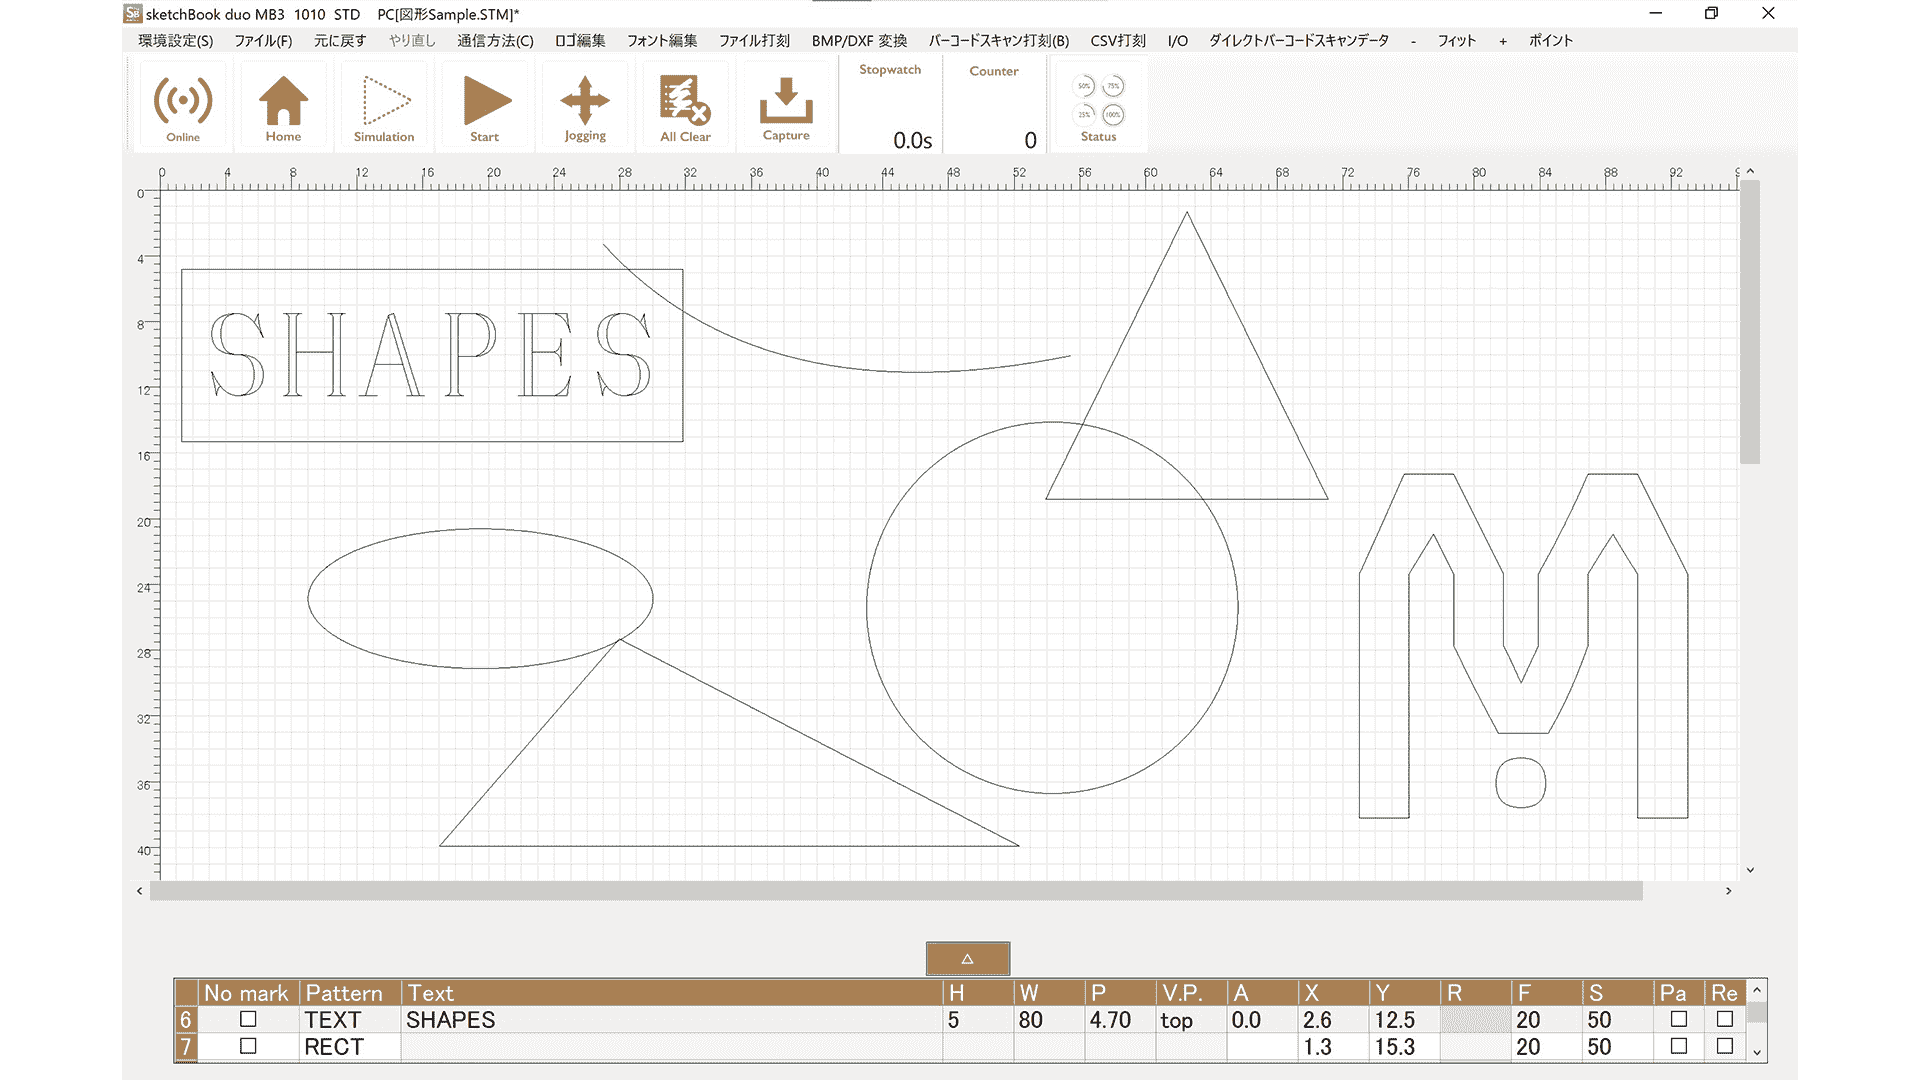Select row header number 6
The image size is (1920, 1080).
click(x=186, y=1019)
